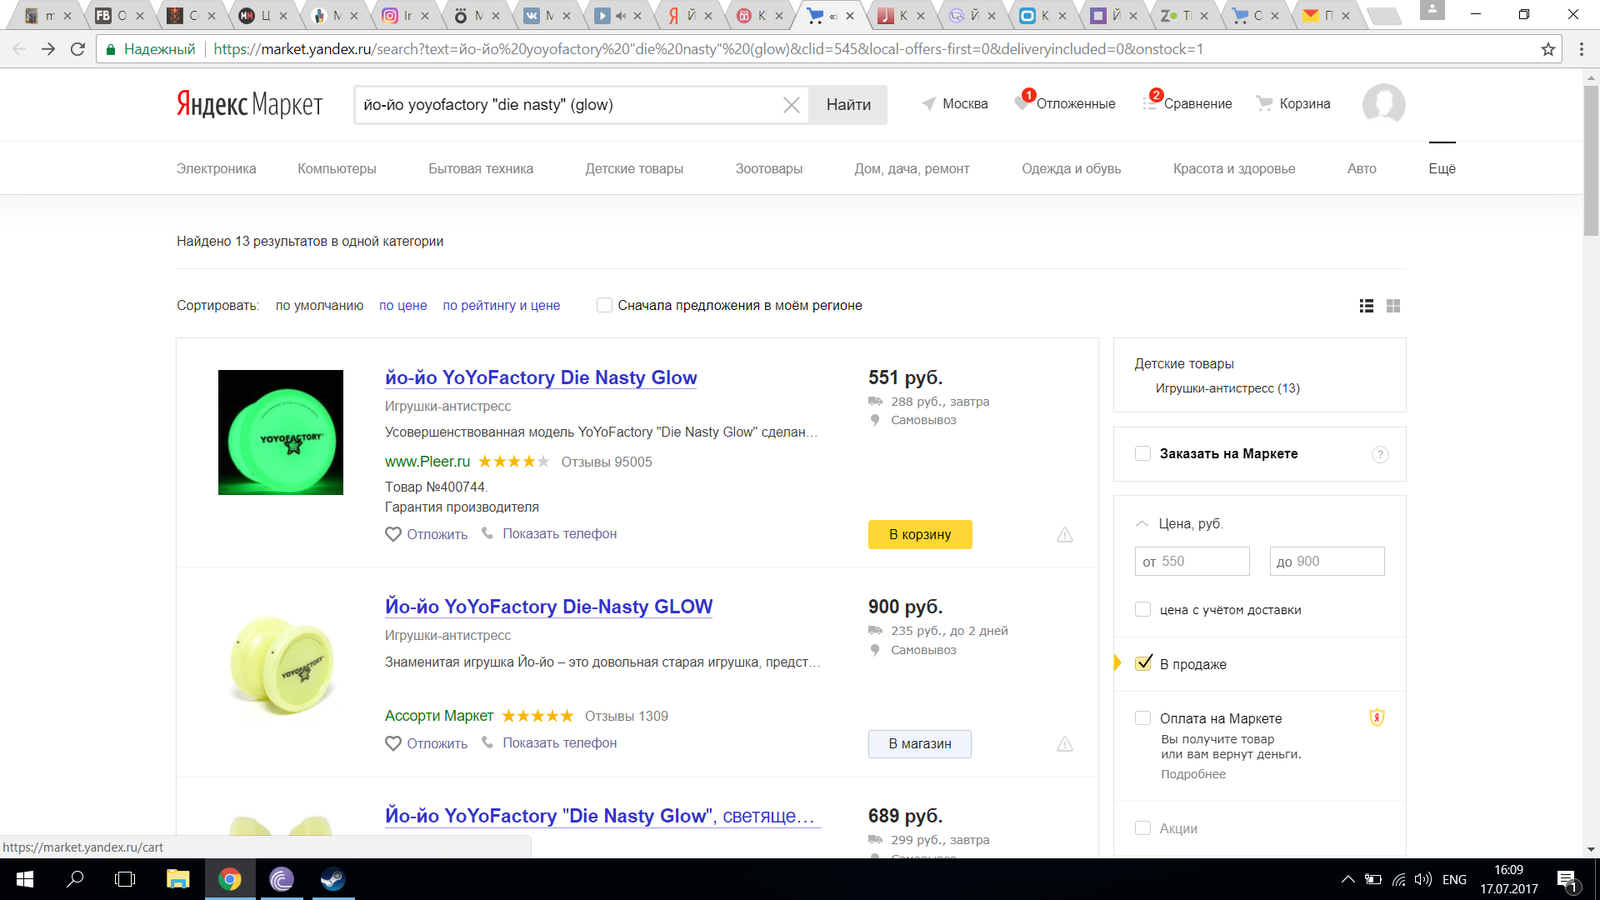Click the heart Отложить for Pleer.ru offer
The width and height of the screenshot is (1600, 900).
tap(393, 534)
